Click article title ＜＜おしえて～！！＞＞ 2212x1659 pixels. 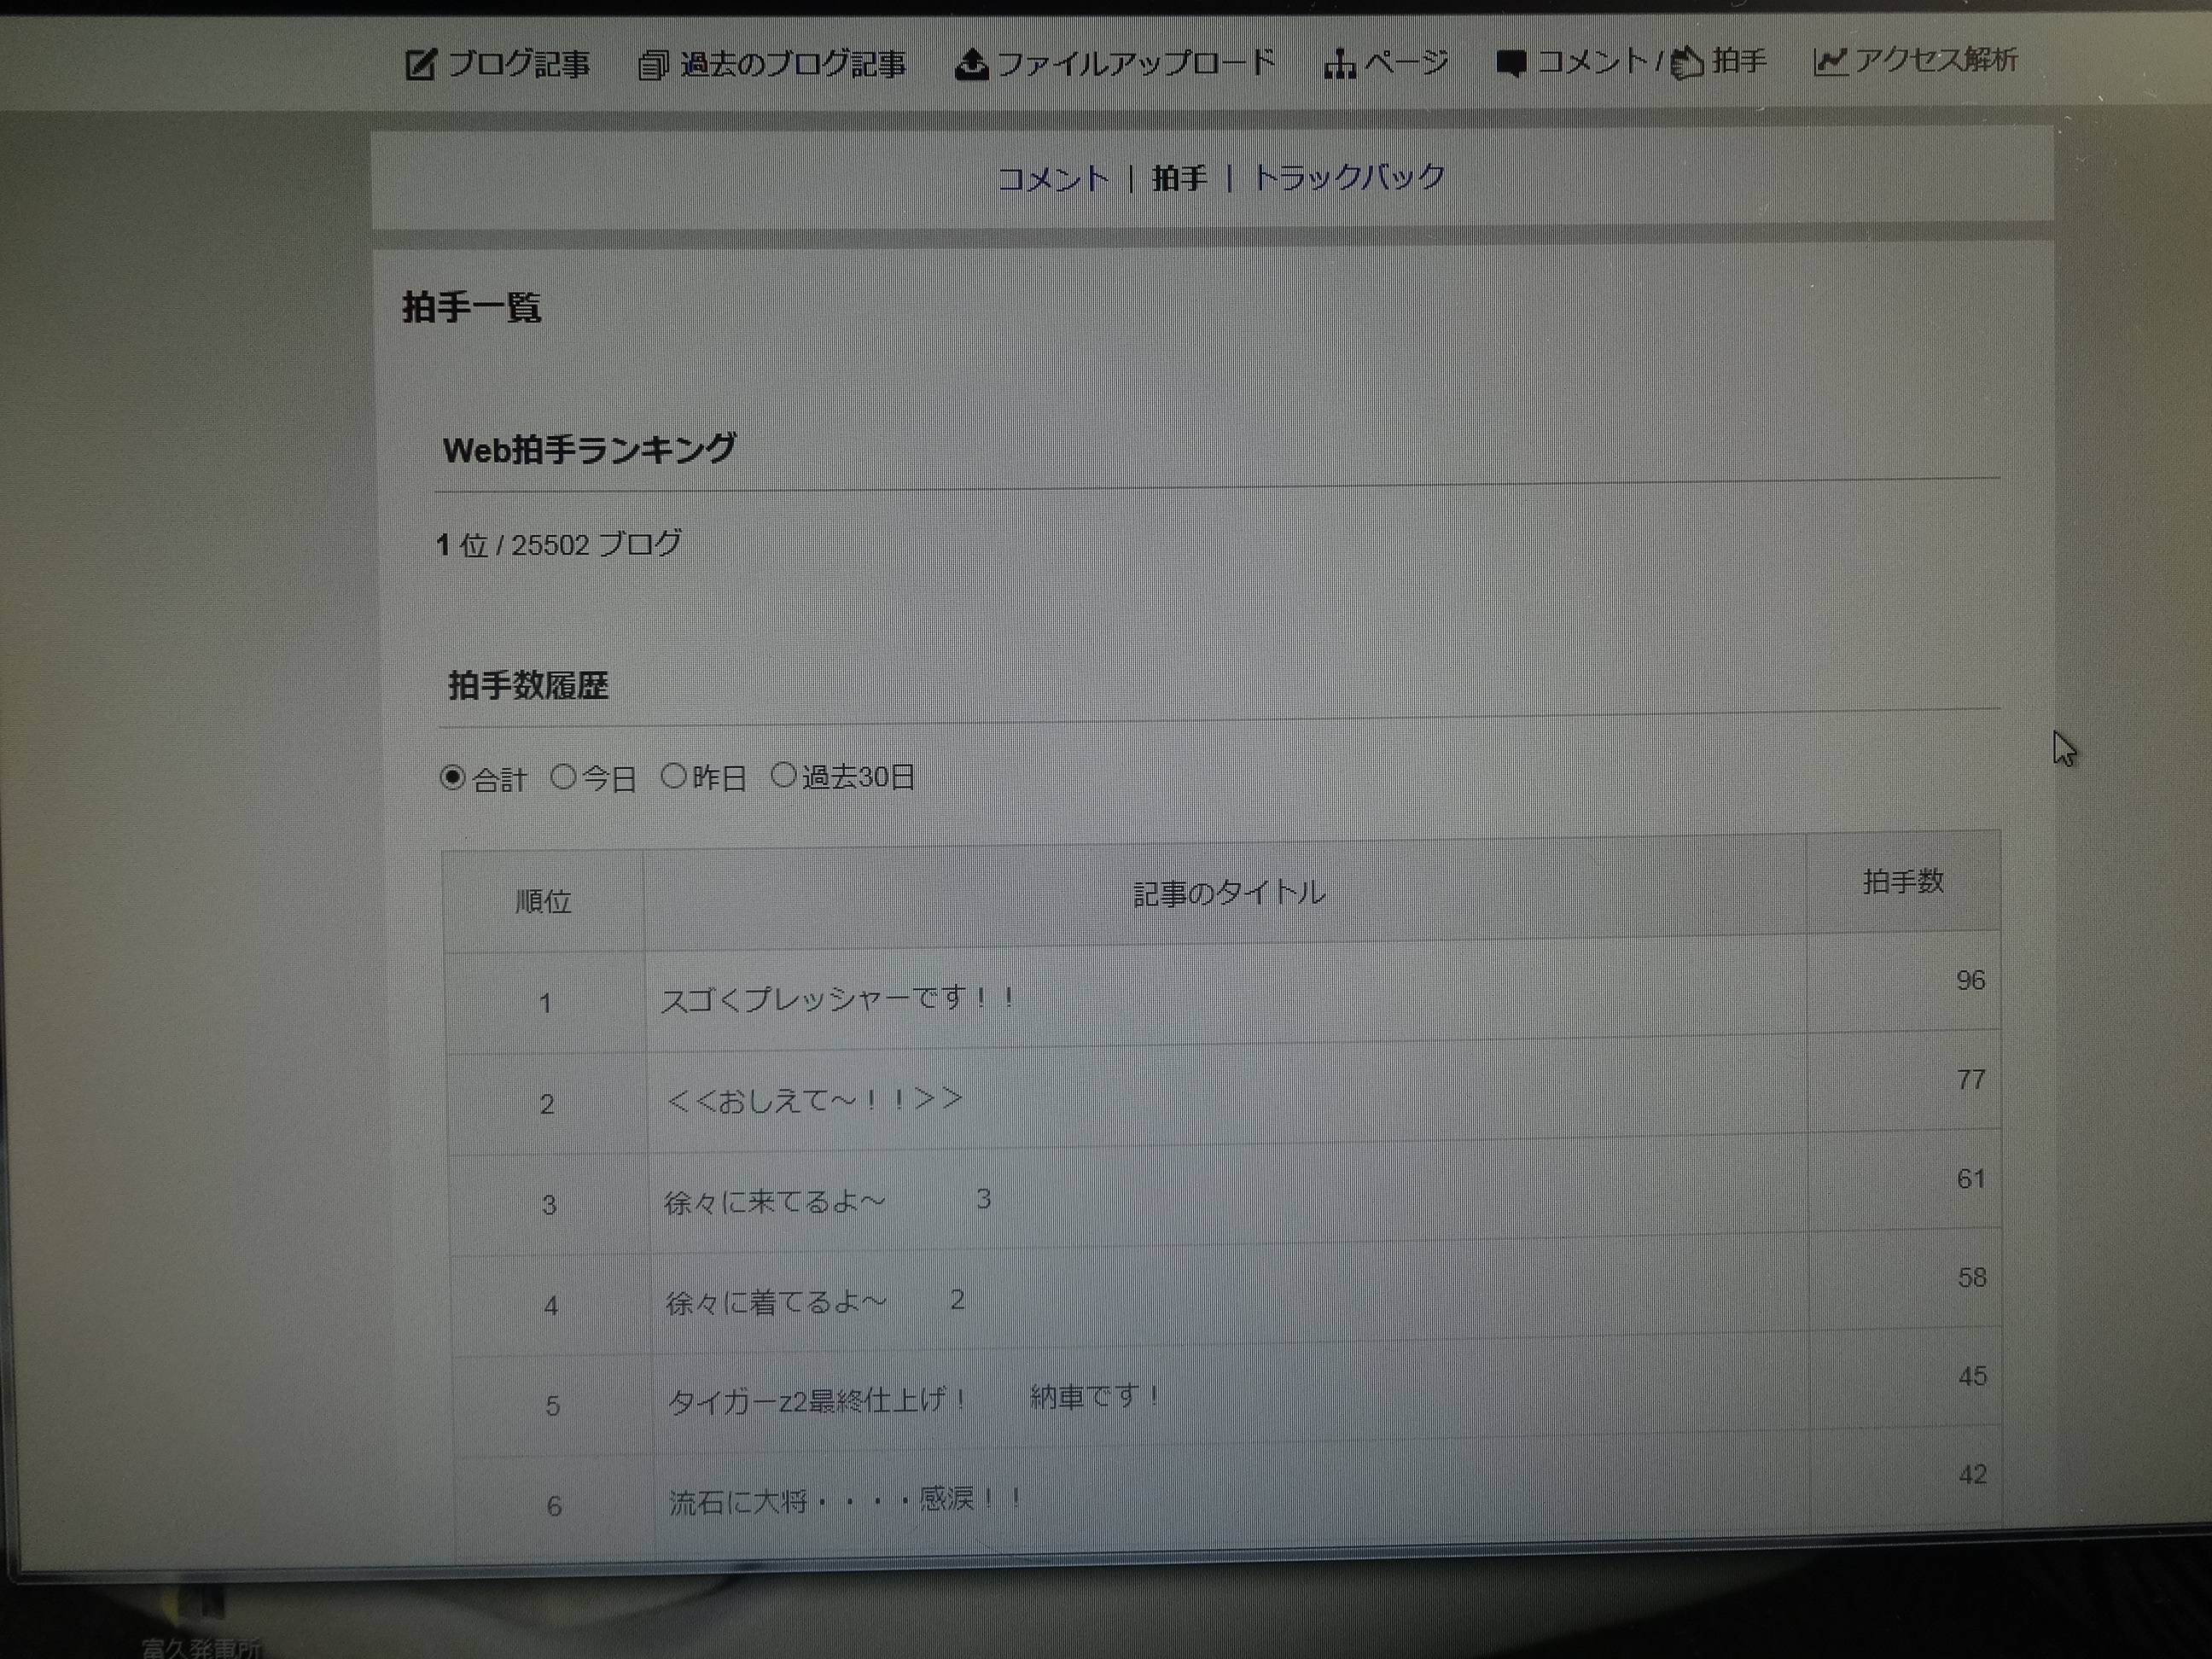[814, 1099]
